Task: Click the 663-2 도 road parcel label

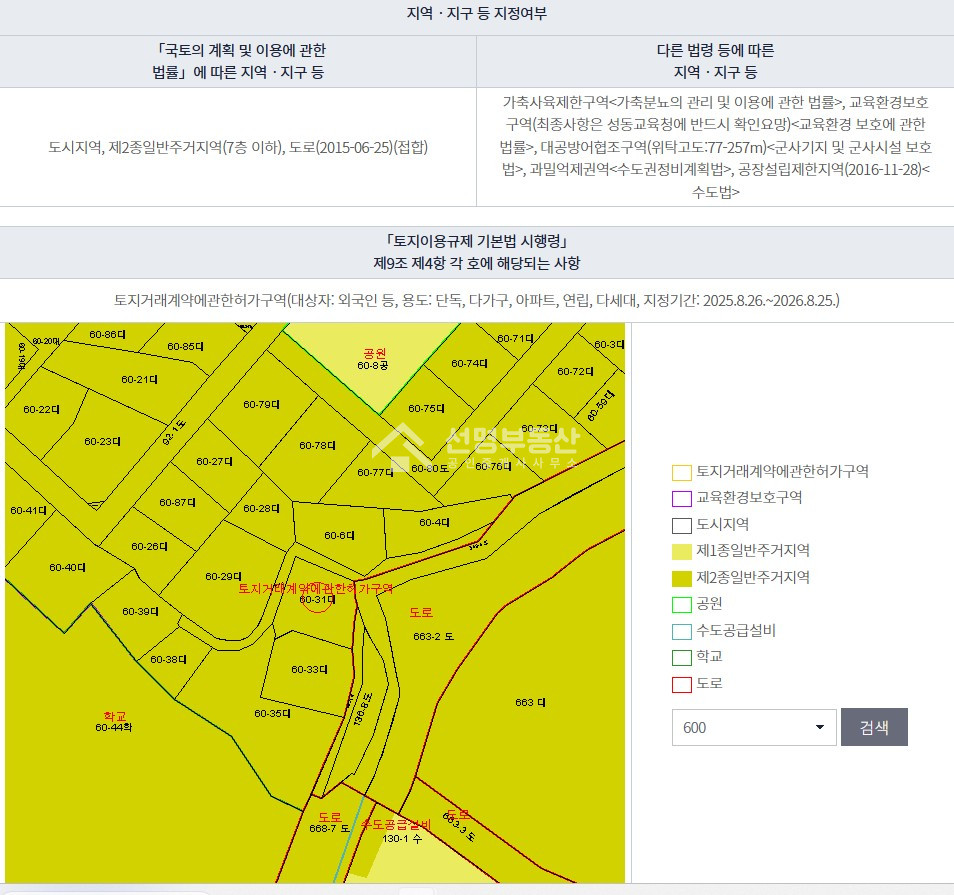Action: pos(433,636)
